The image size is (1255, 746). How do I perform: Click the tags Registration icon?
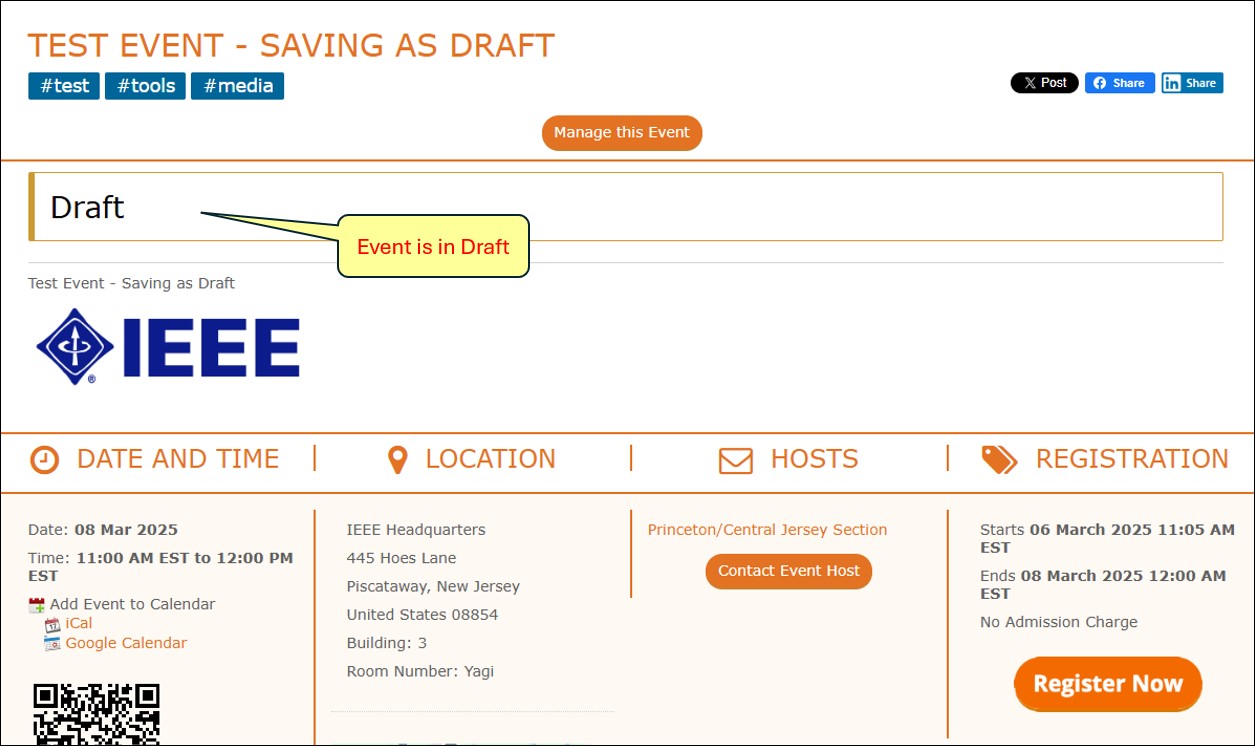click(x=999, y=460)
